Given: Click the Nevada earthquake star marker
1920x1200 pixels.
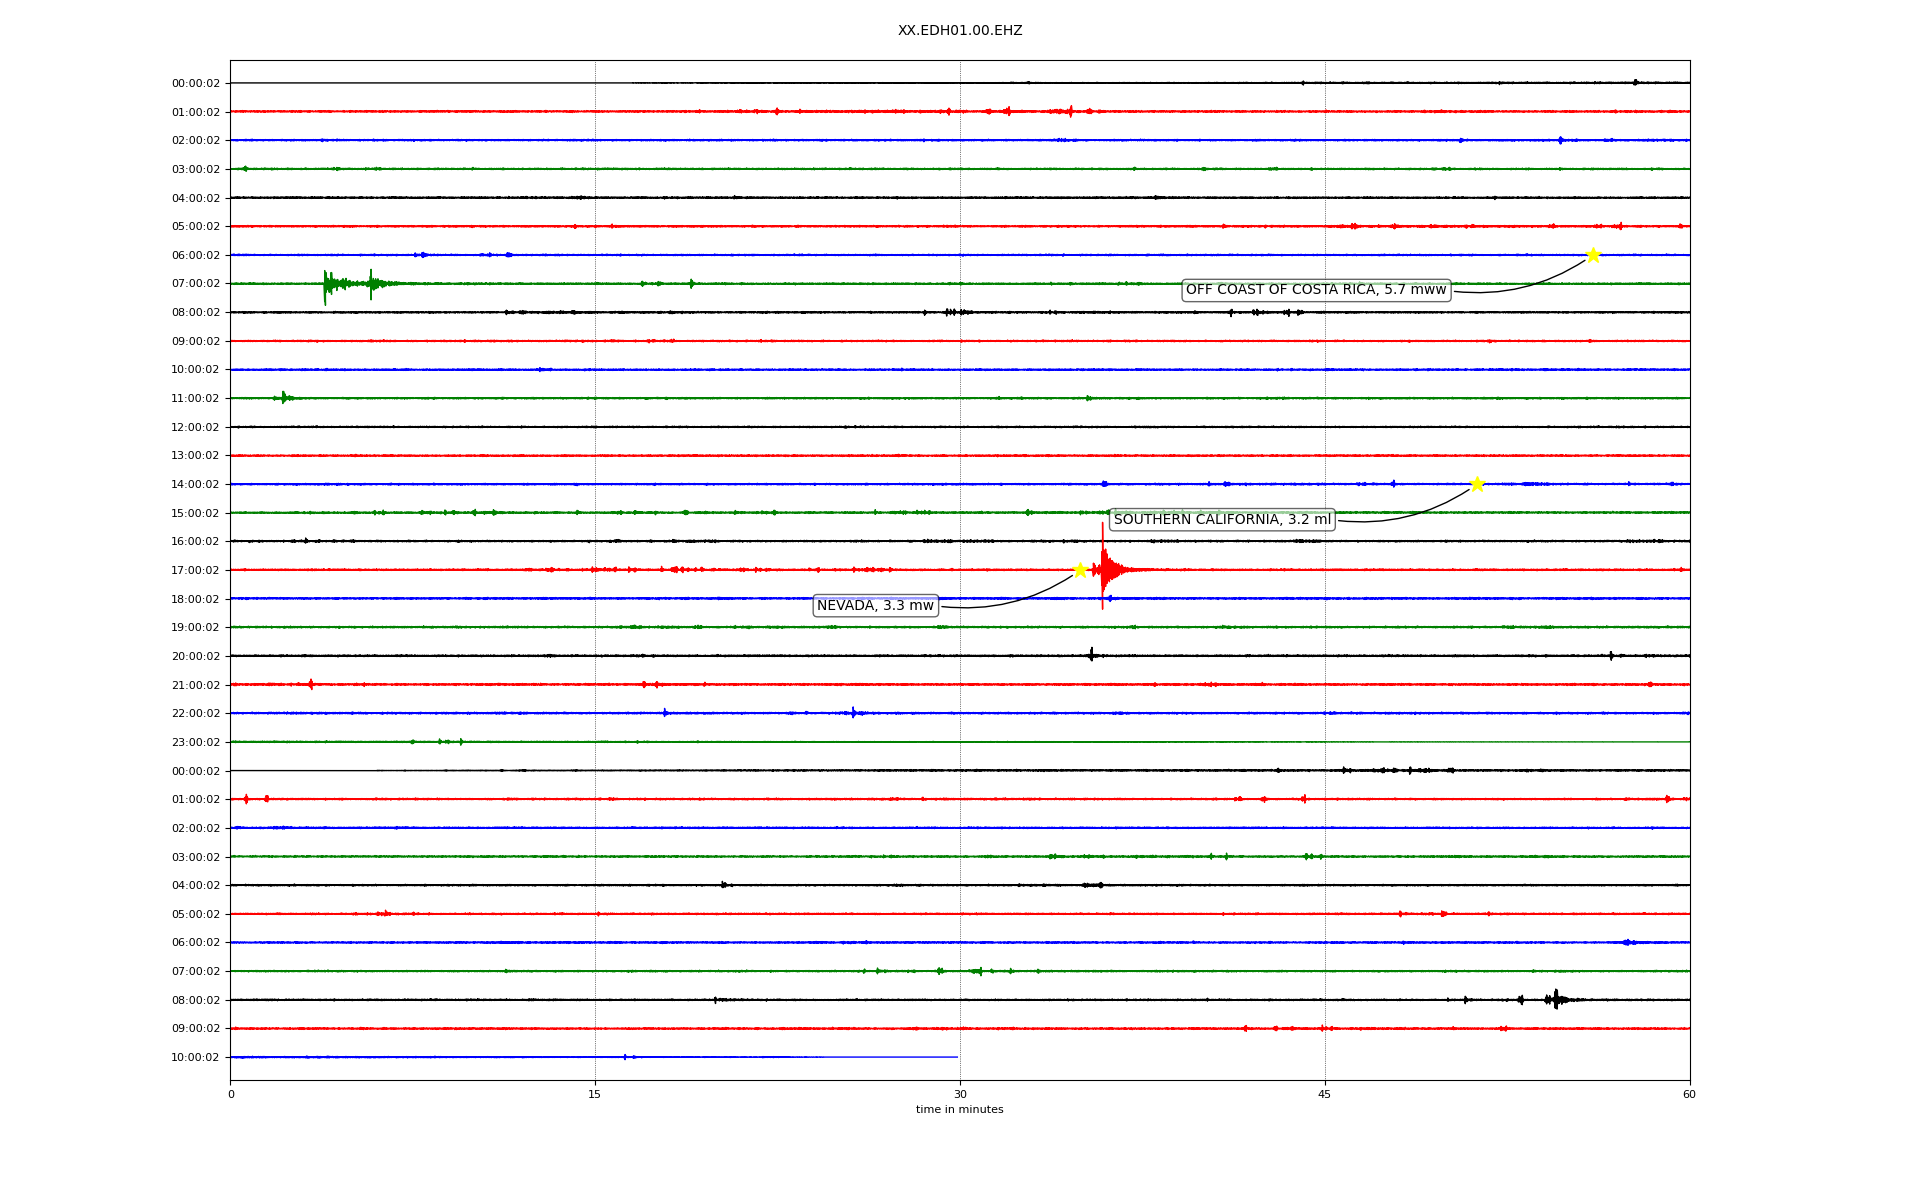Looking at the screenshot, I should click(x=1080, y=570).
